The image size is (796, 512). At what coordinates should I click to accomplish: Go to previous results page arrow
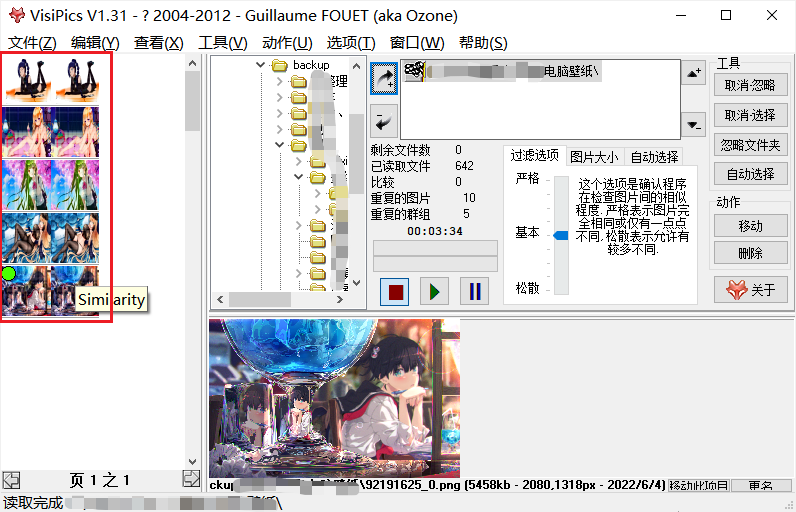point(11,480)
